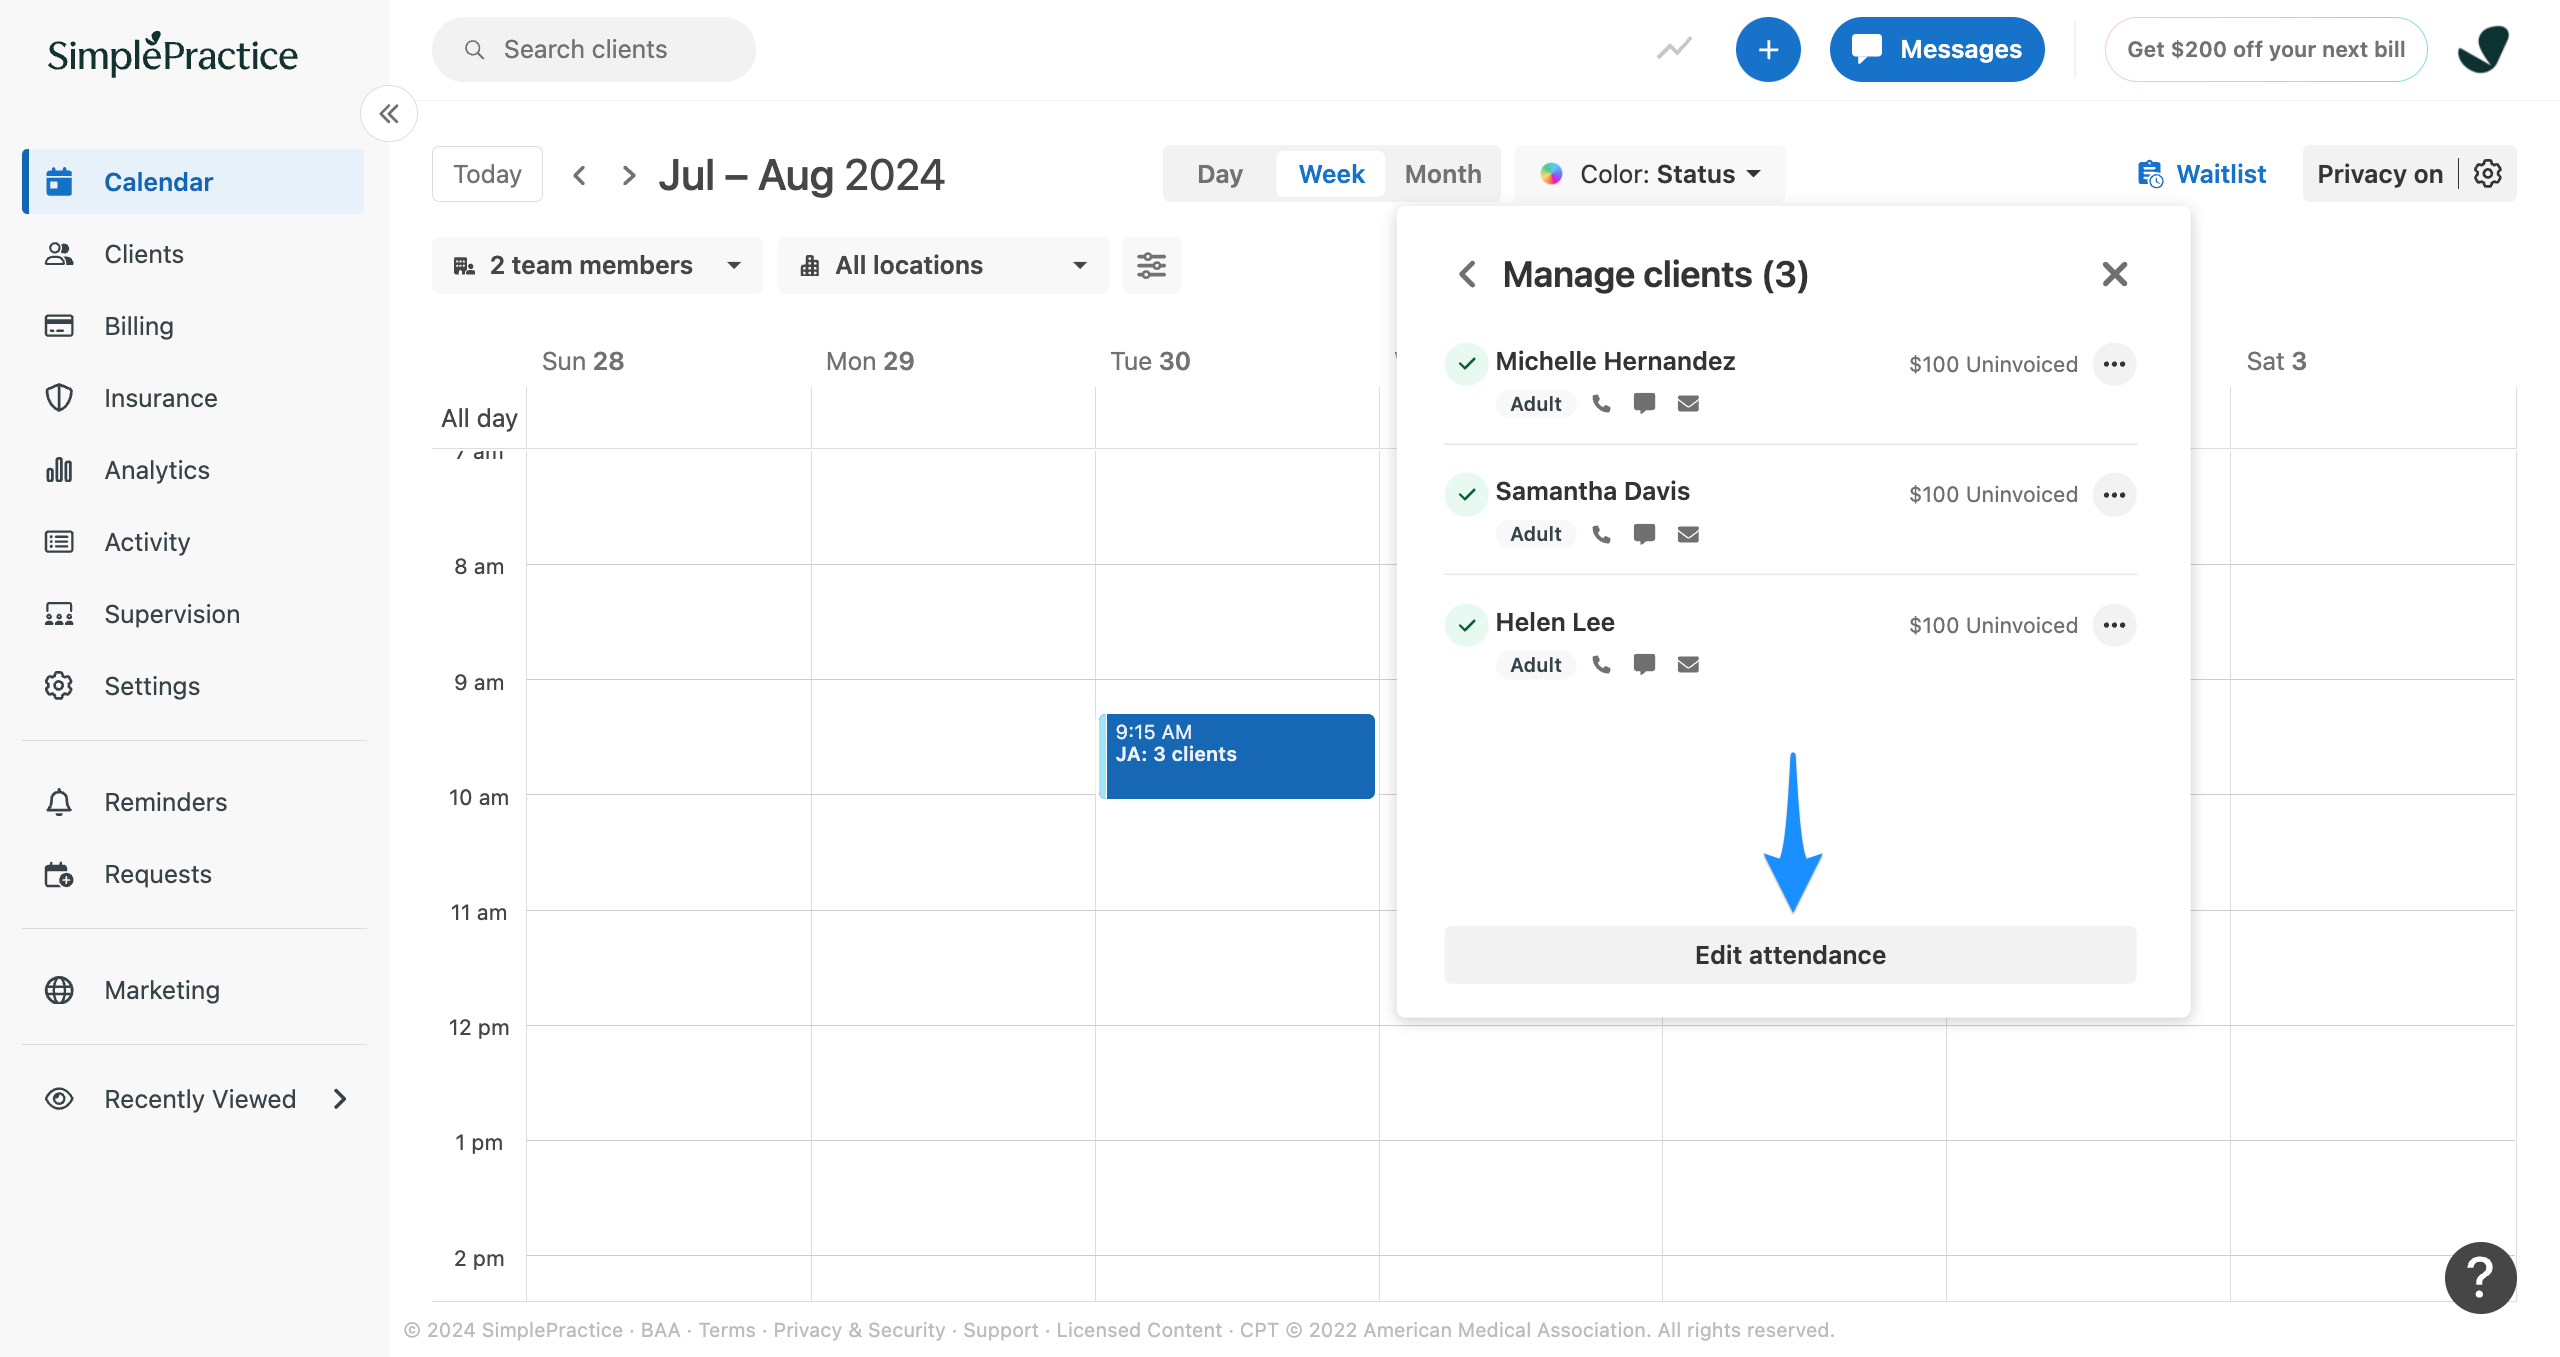This screenshot has width=2560, height=1357.
Task: Click the SimplePractice logo
Action: point(172,54)
